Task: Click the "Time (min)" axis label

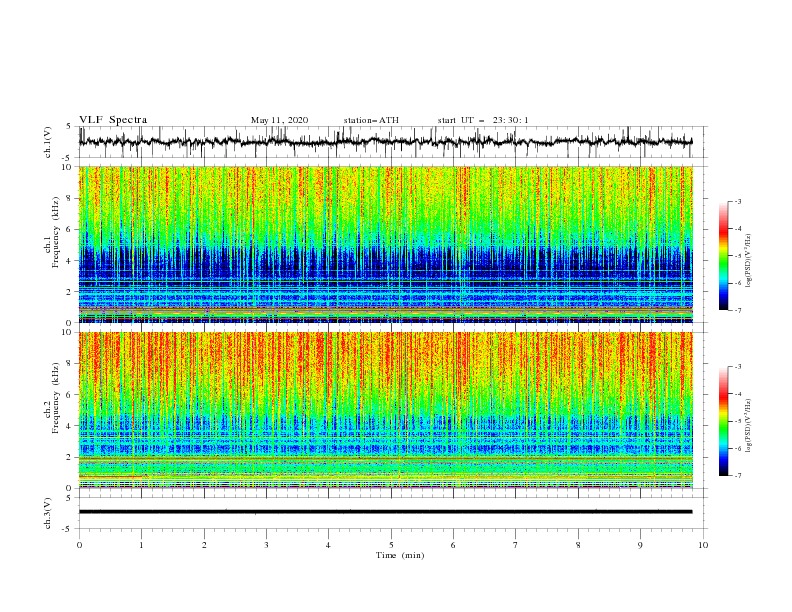Action: point(400,555)
